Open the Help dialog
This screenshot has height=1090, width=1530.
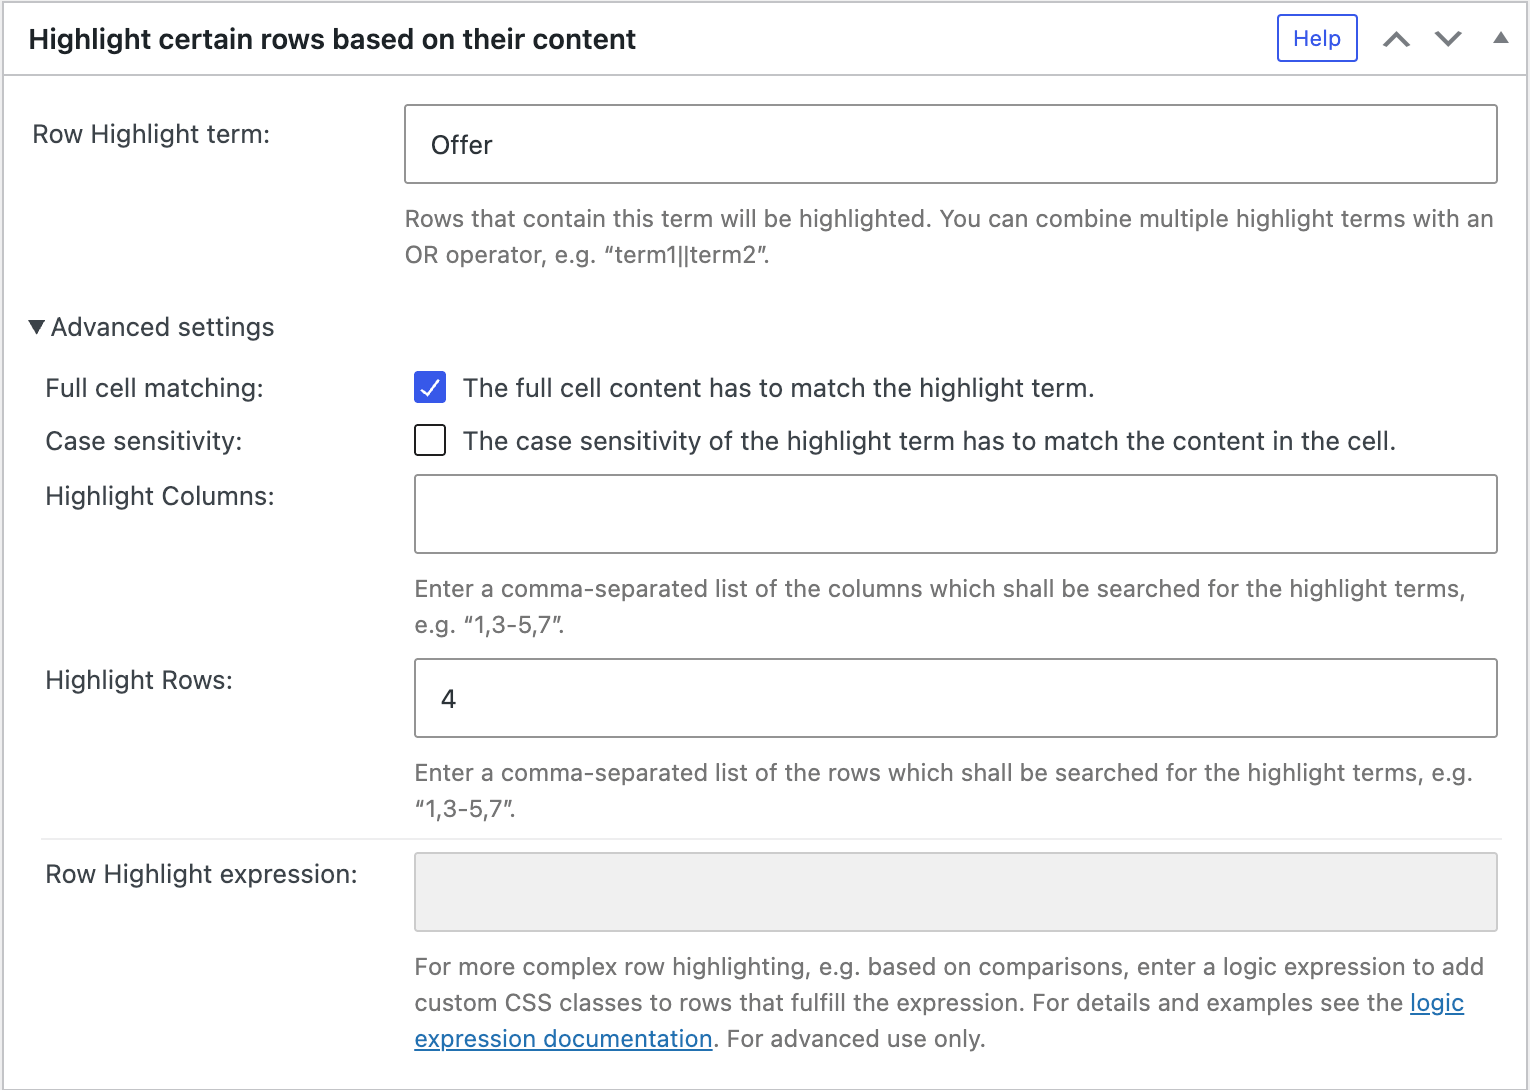tap(1316, 38)
